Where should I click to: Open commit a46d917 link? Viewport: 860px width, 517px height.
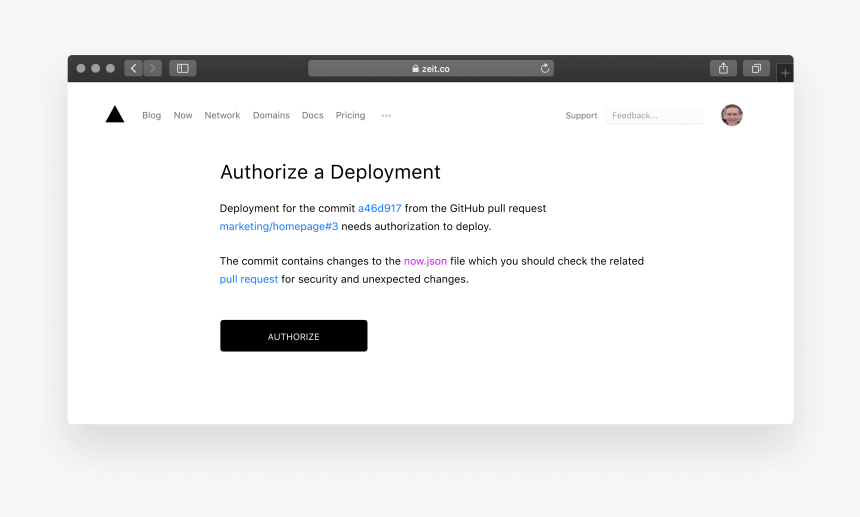(380, 208)
